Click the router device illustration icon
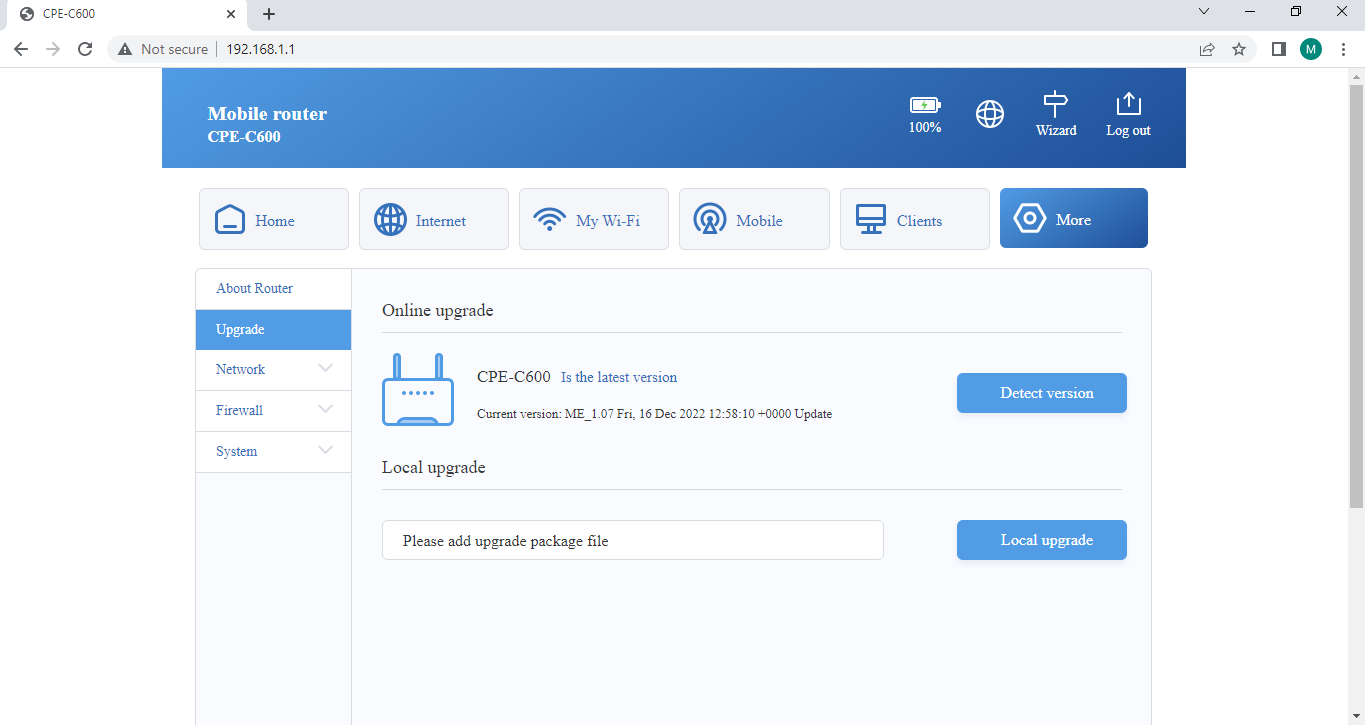 pyautogui.click(x=418, y=390)
